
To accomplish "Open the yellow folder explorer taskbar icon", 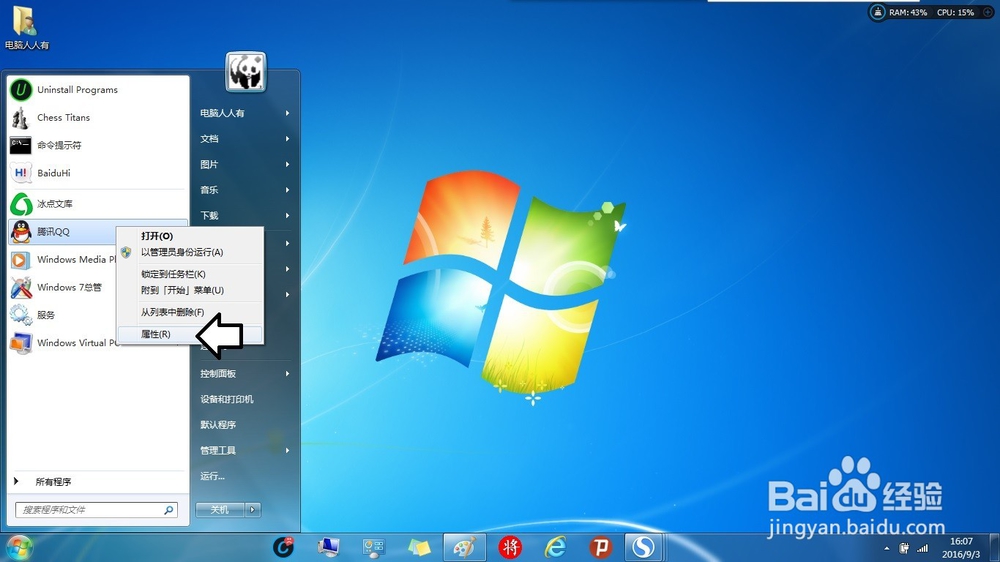I will [419, 548].
